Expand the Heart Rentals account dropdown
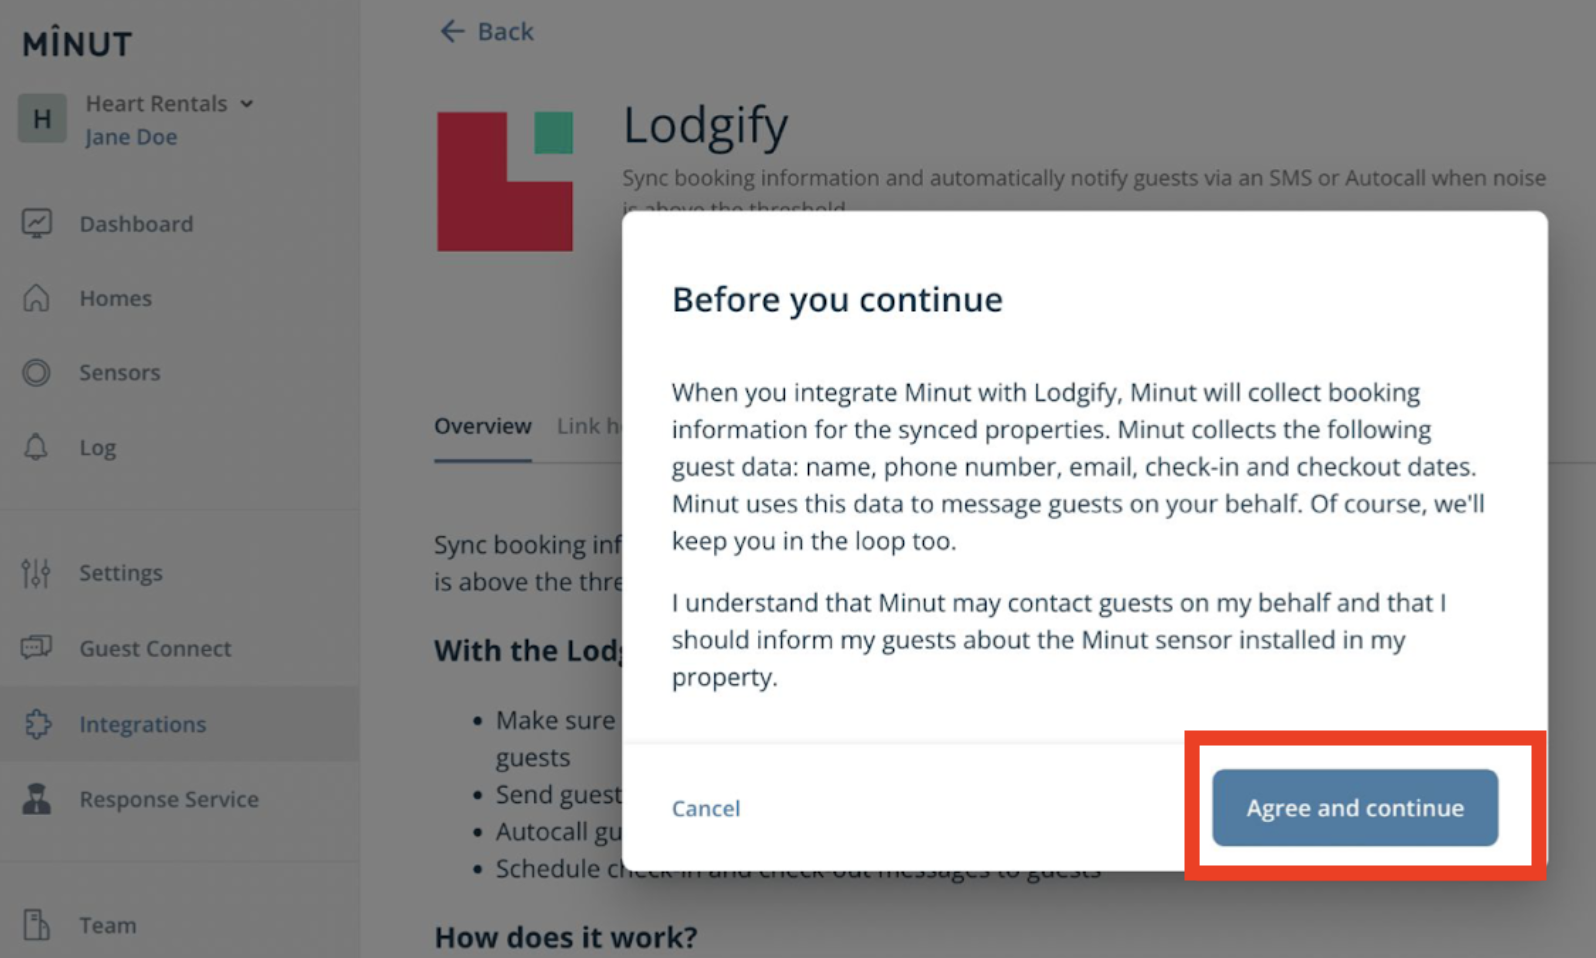Viewport: 1596px width, 958px height. (x=246, y=104)
